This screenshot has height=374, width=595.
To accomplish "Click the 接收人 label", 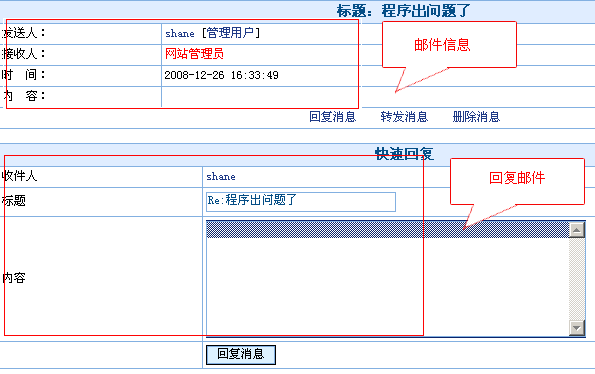I will (x=24, y=54).
